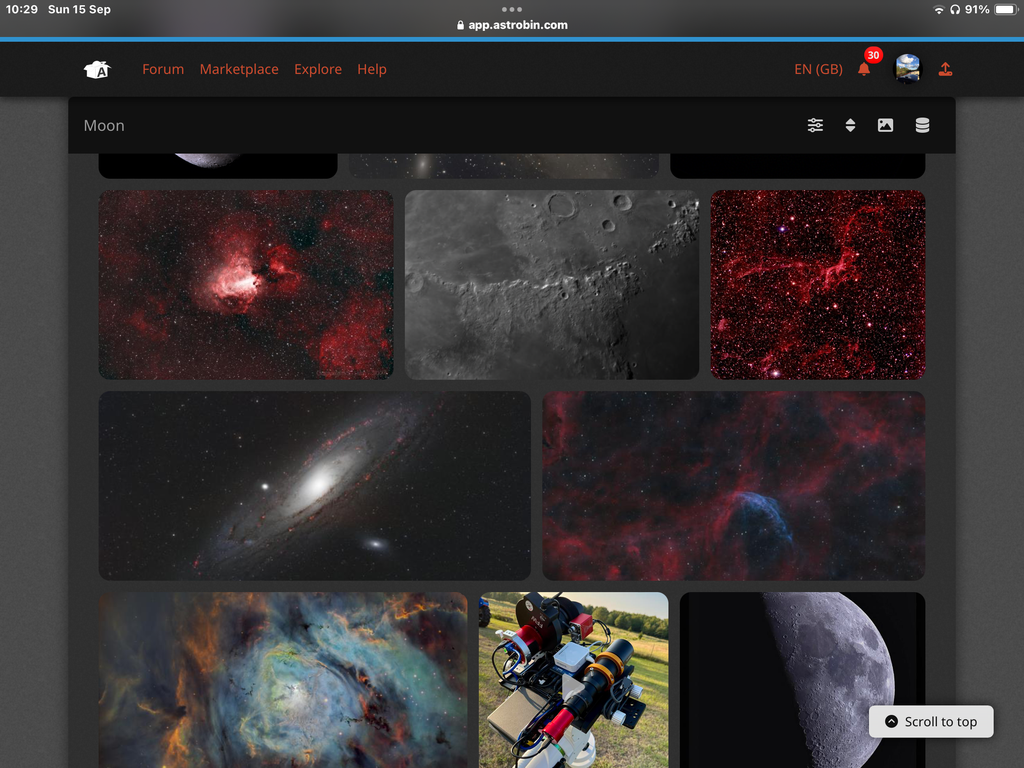Open the red filament nebula starfield thumbnail
The image size is (1024, 768).
tap(818, 285)
